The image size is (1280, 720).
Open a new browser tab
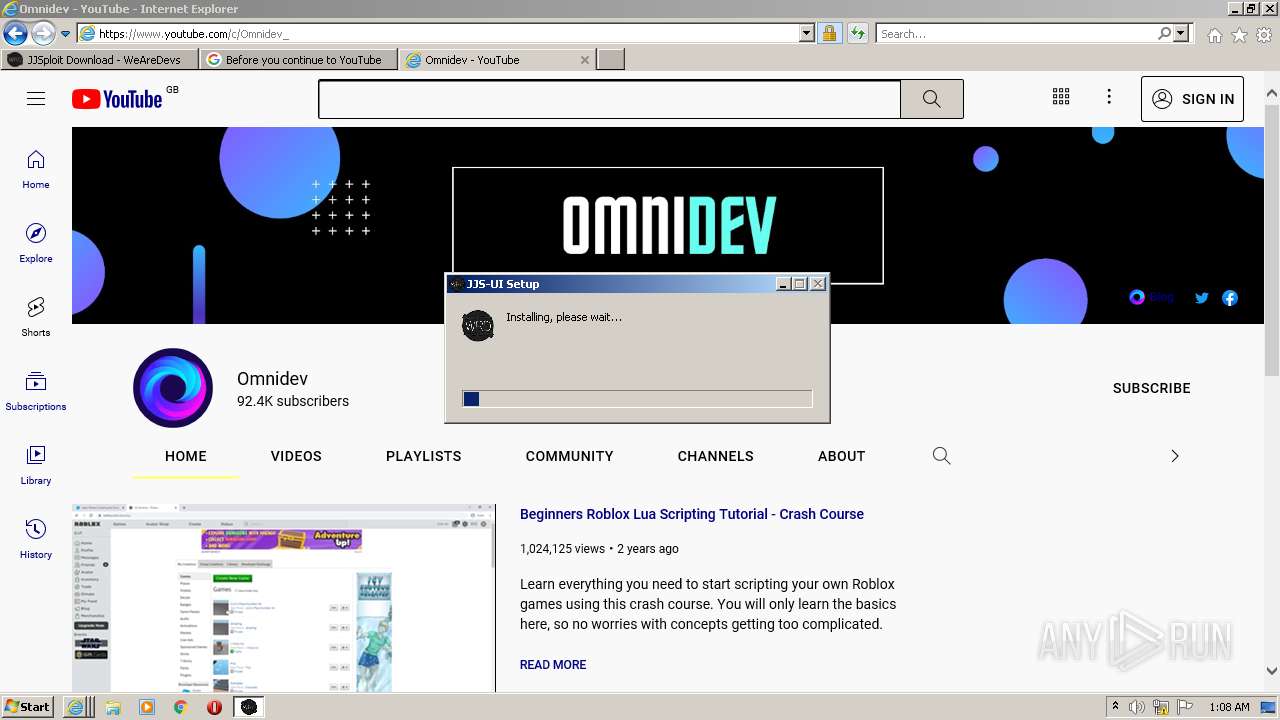pos(611,60)
